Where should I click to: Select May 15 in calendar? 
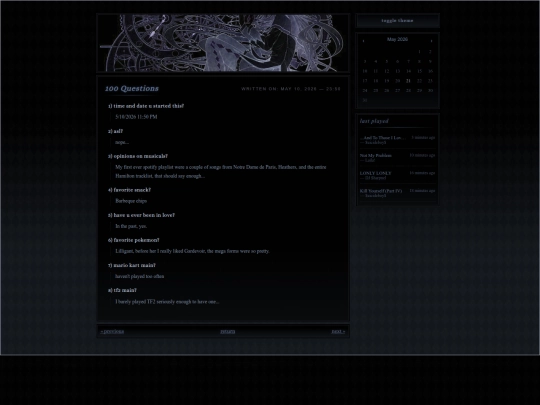419,71
